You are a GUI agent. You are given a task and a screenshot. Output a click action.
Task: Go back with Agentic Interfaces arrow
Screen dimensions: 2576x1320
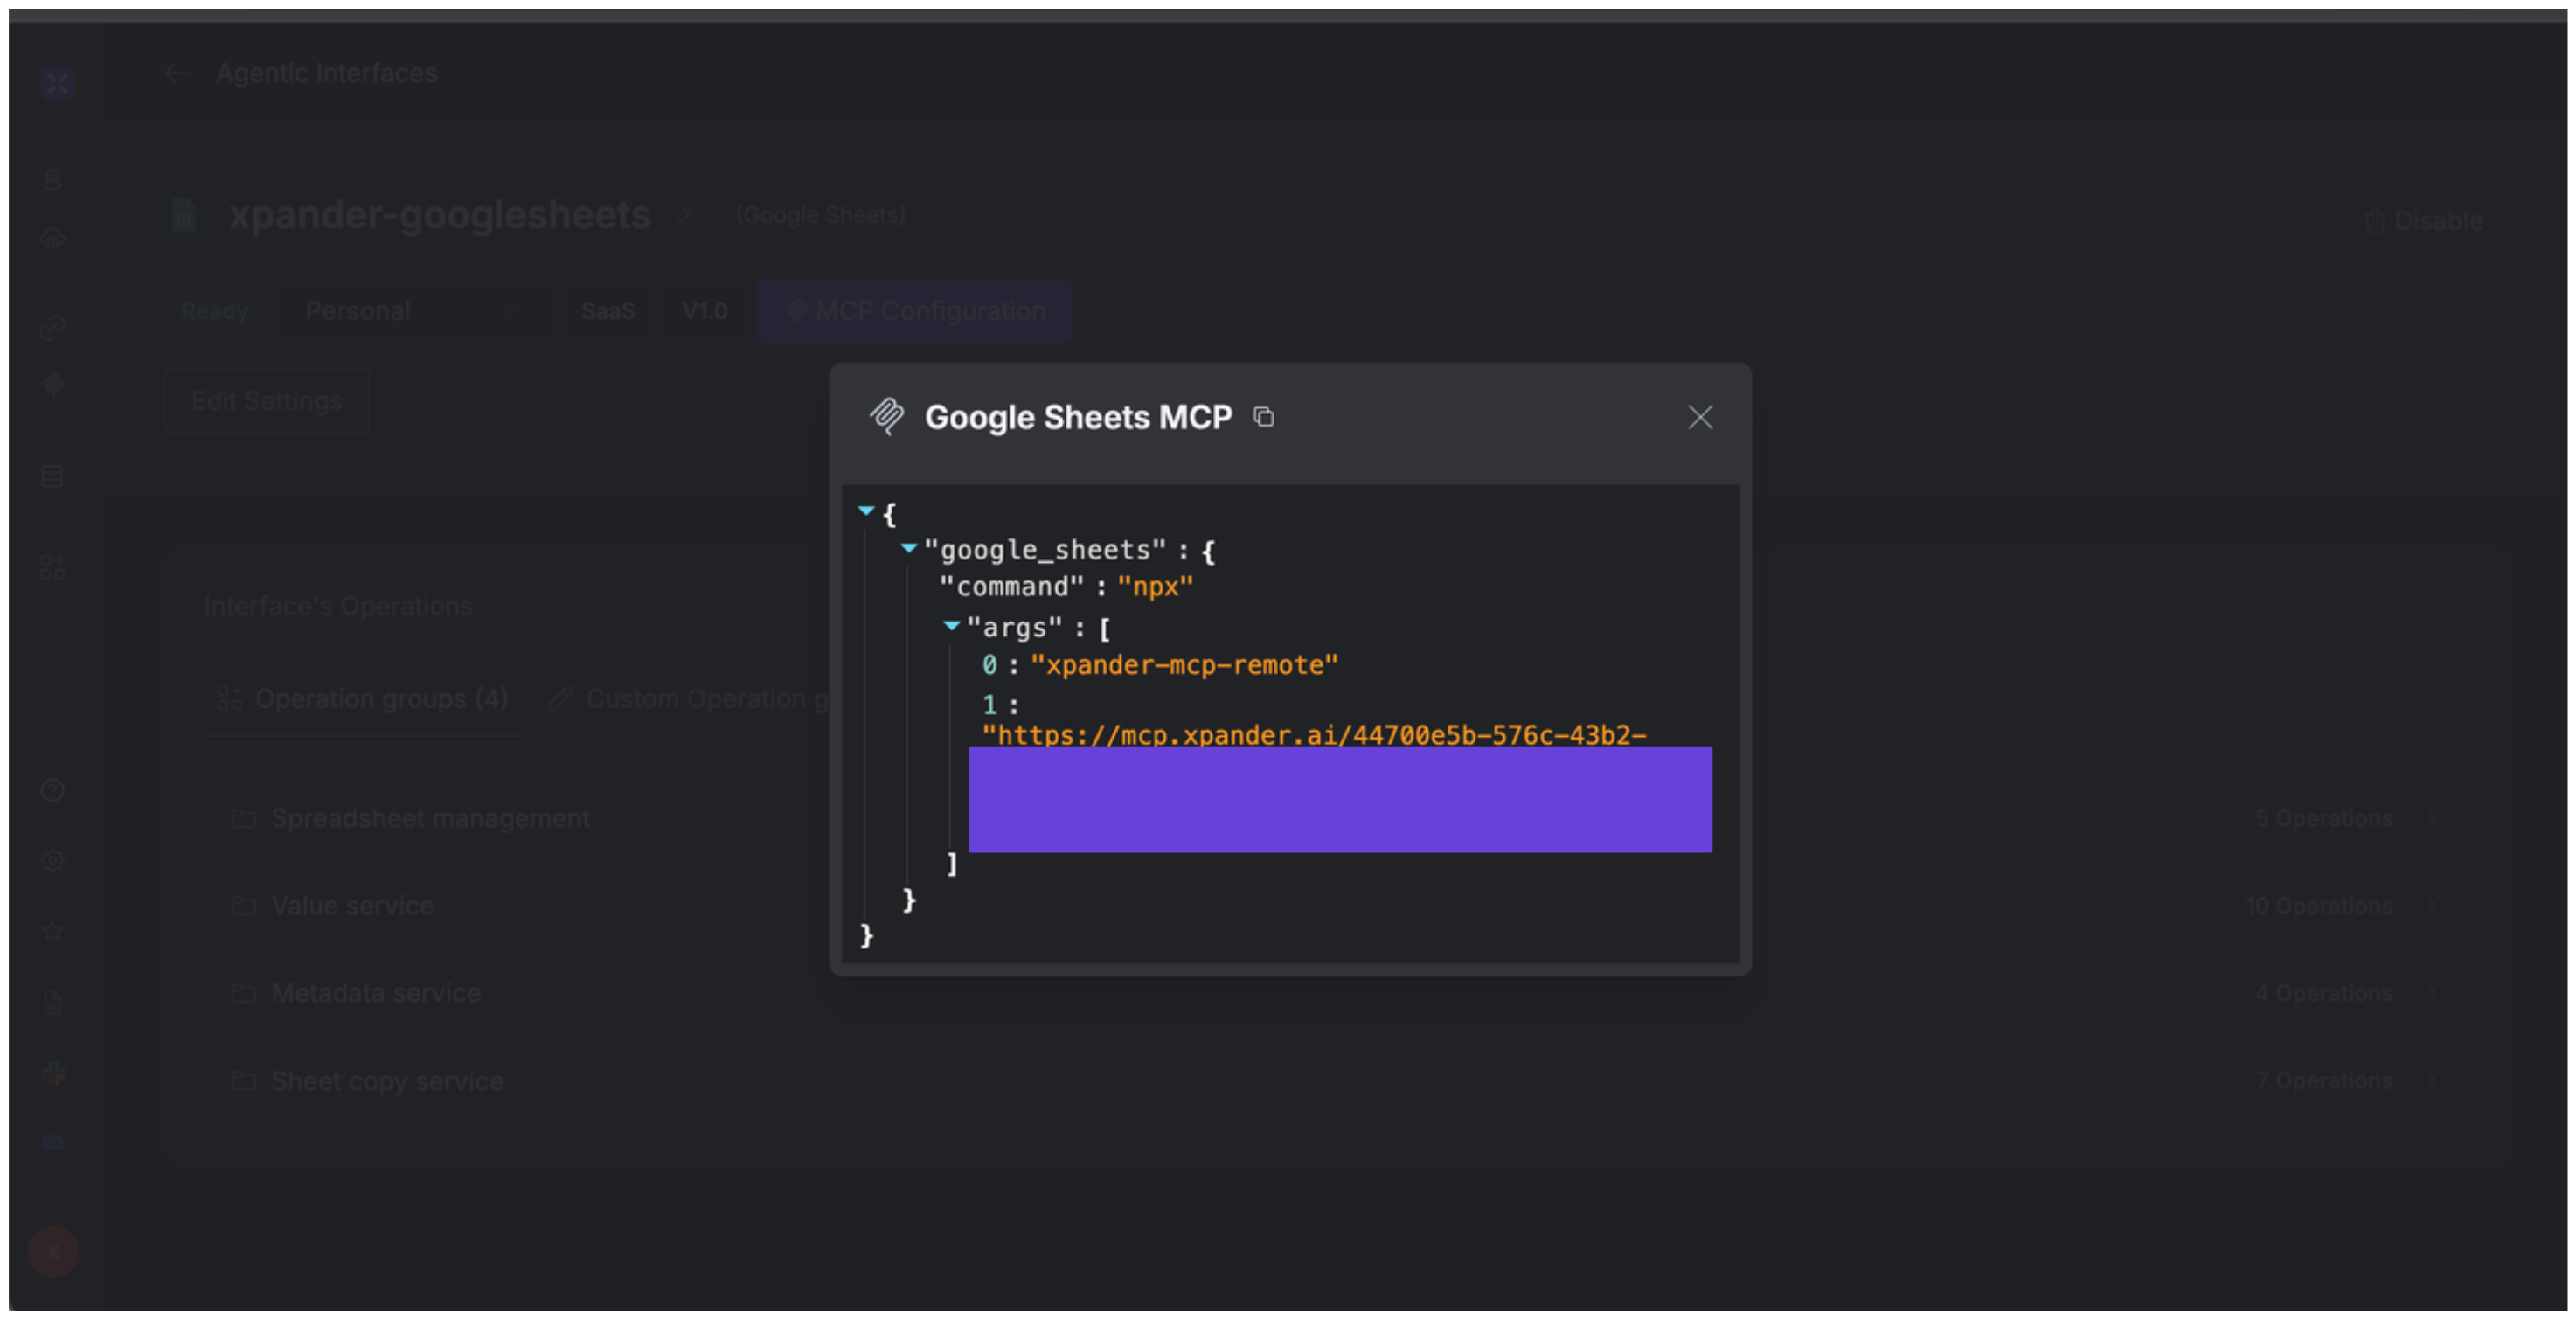point(176,73)
